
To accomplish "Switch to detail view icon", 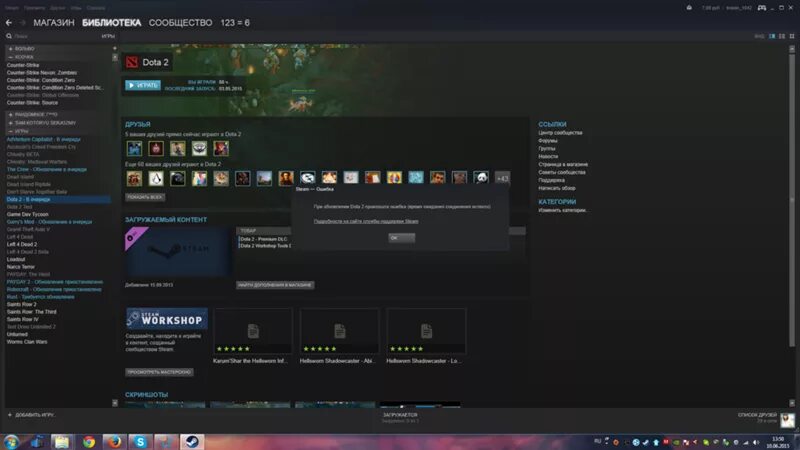I will (772, 36).
